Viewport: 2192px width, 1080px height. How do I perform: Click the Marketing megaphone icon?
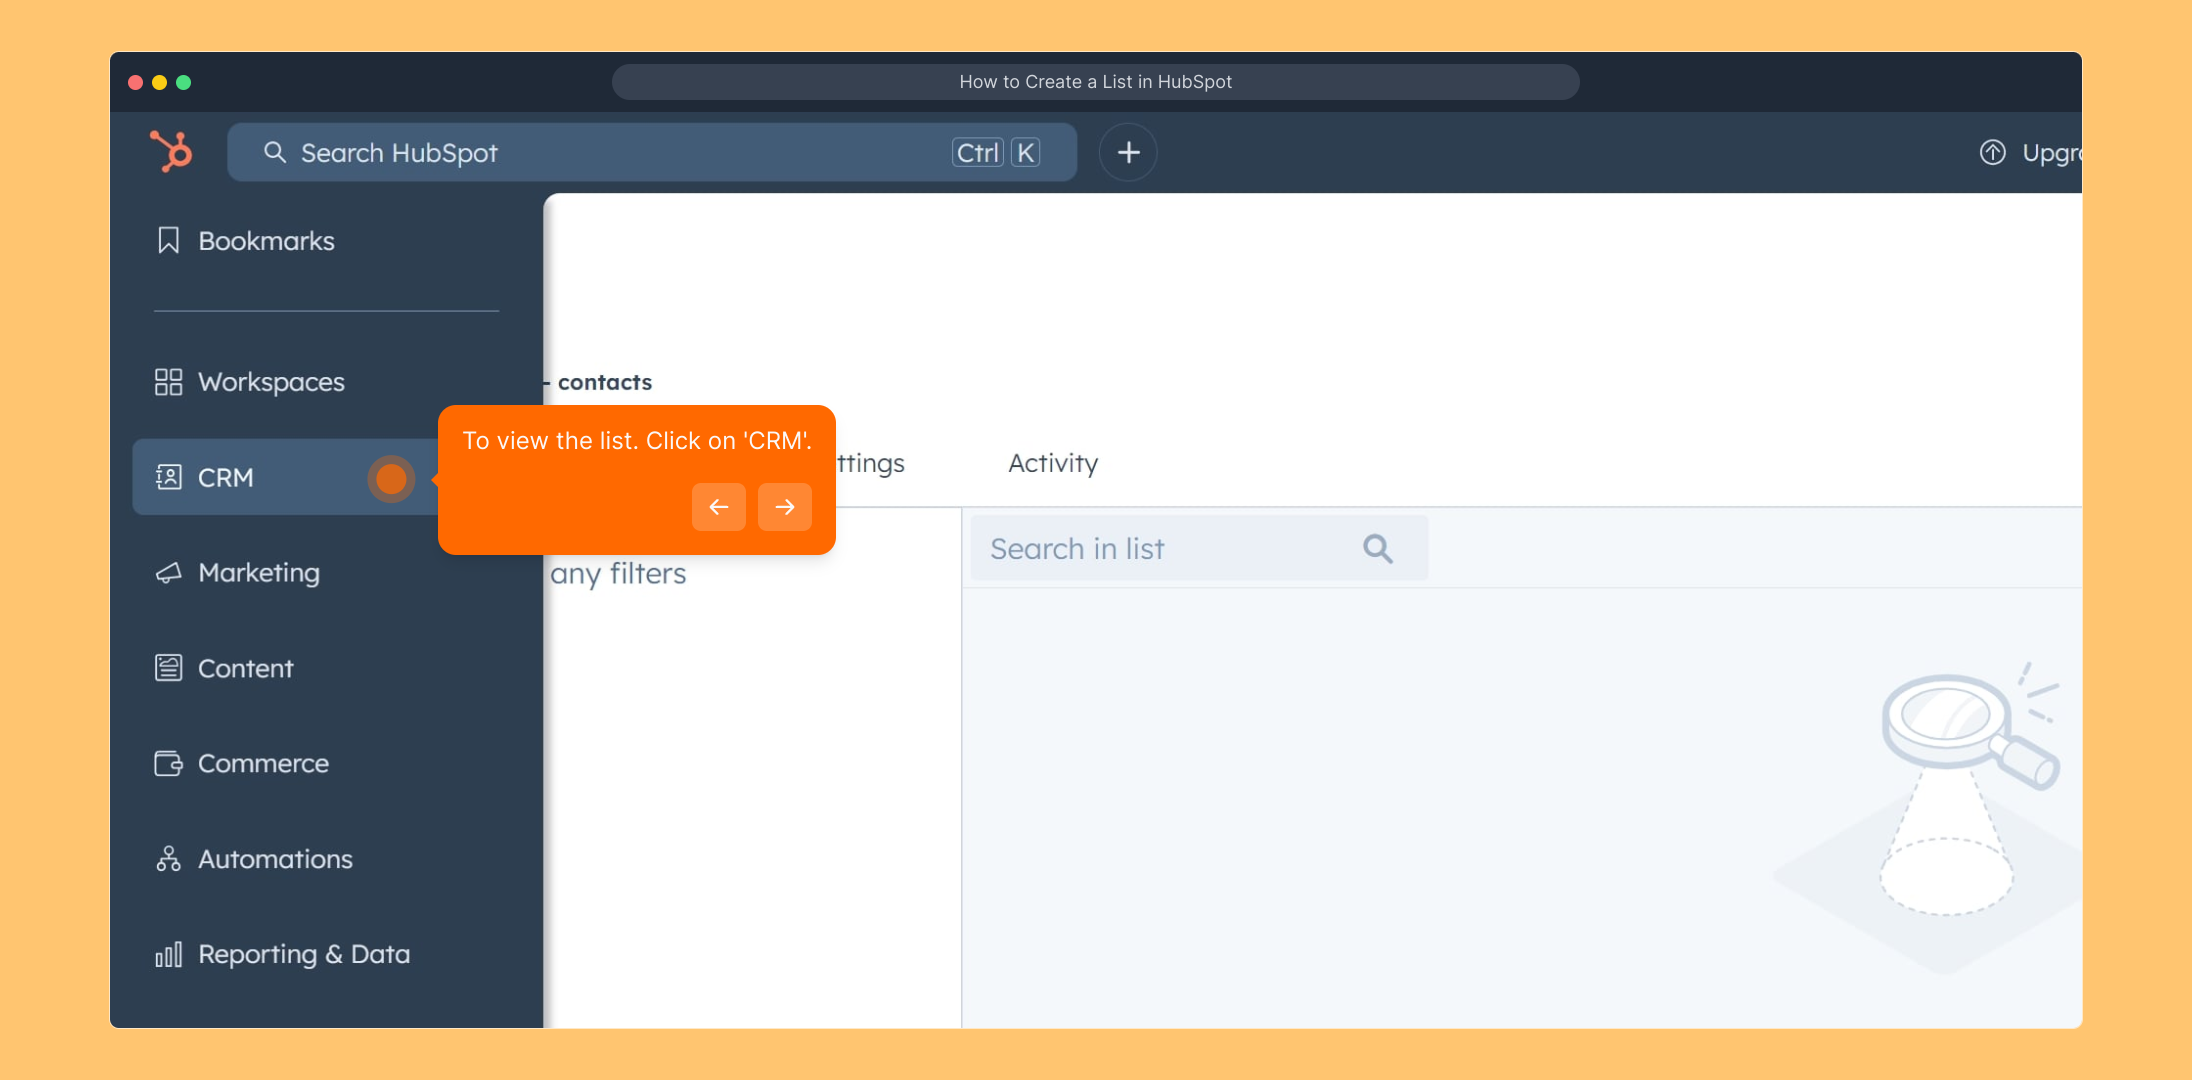[168, 573]
